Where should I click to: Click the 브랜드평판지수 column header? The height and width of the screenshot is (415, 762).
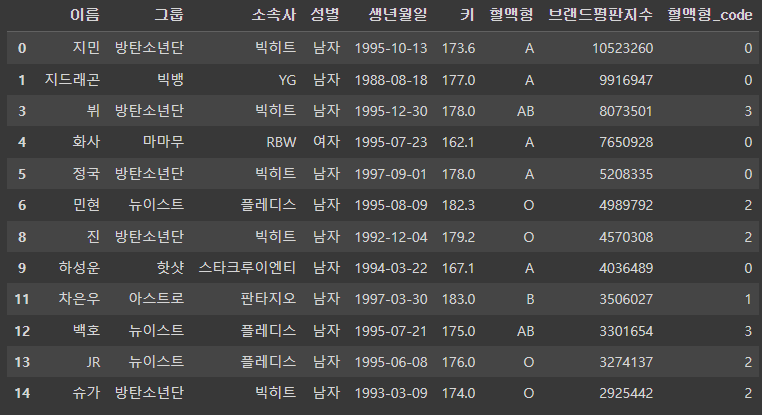(x=600, y=15)
